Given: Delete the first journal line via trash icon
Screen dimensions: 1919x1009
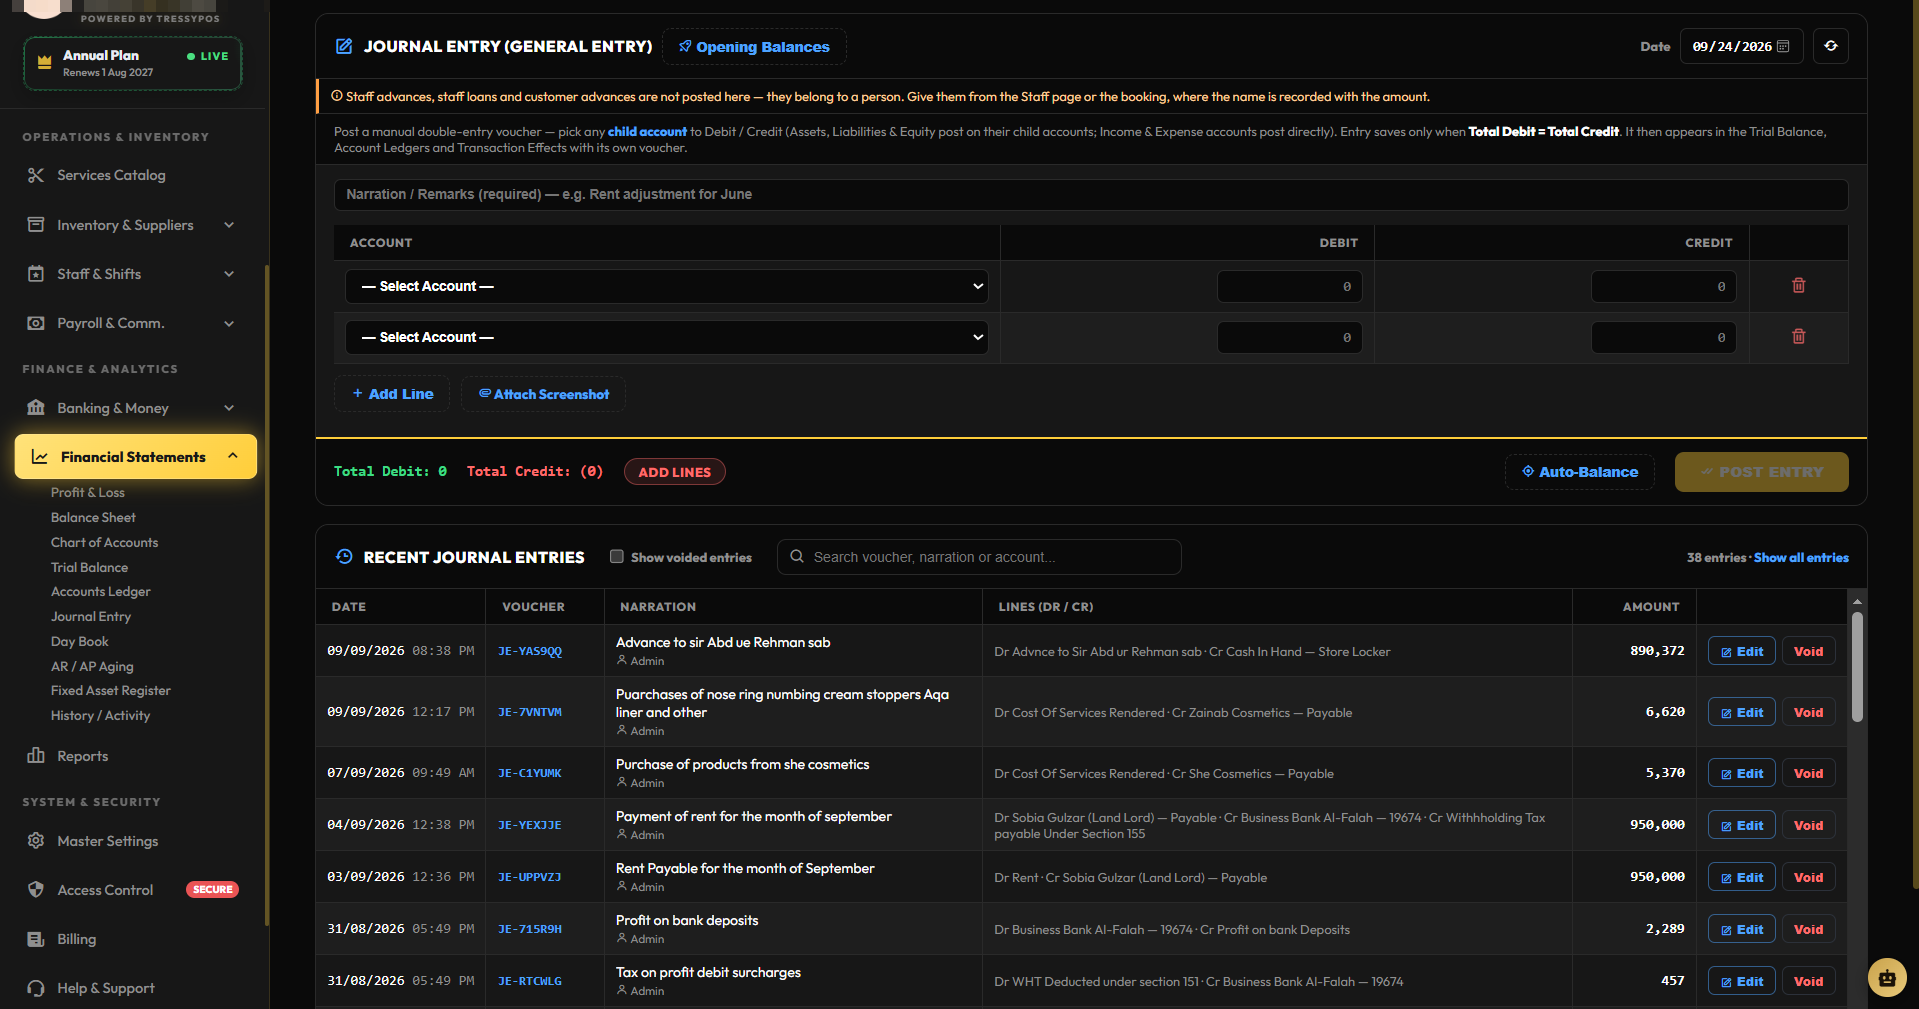Looking at the screenshot, I should (x=1798, y=286).
